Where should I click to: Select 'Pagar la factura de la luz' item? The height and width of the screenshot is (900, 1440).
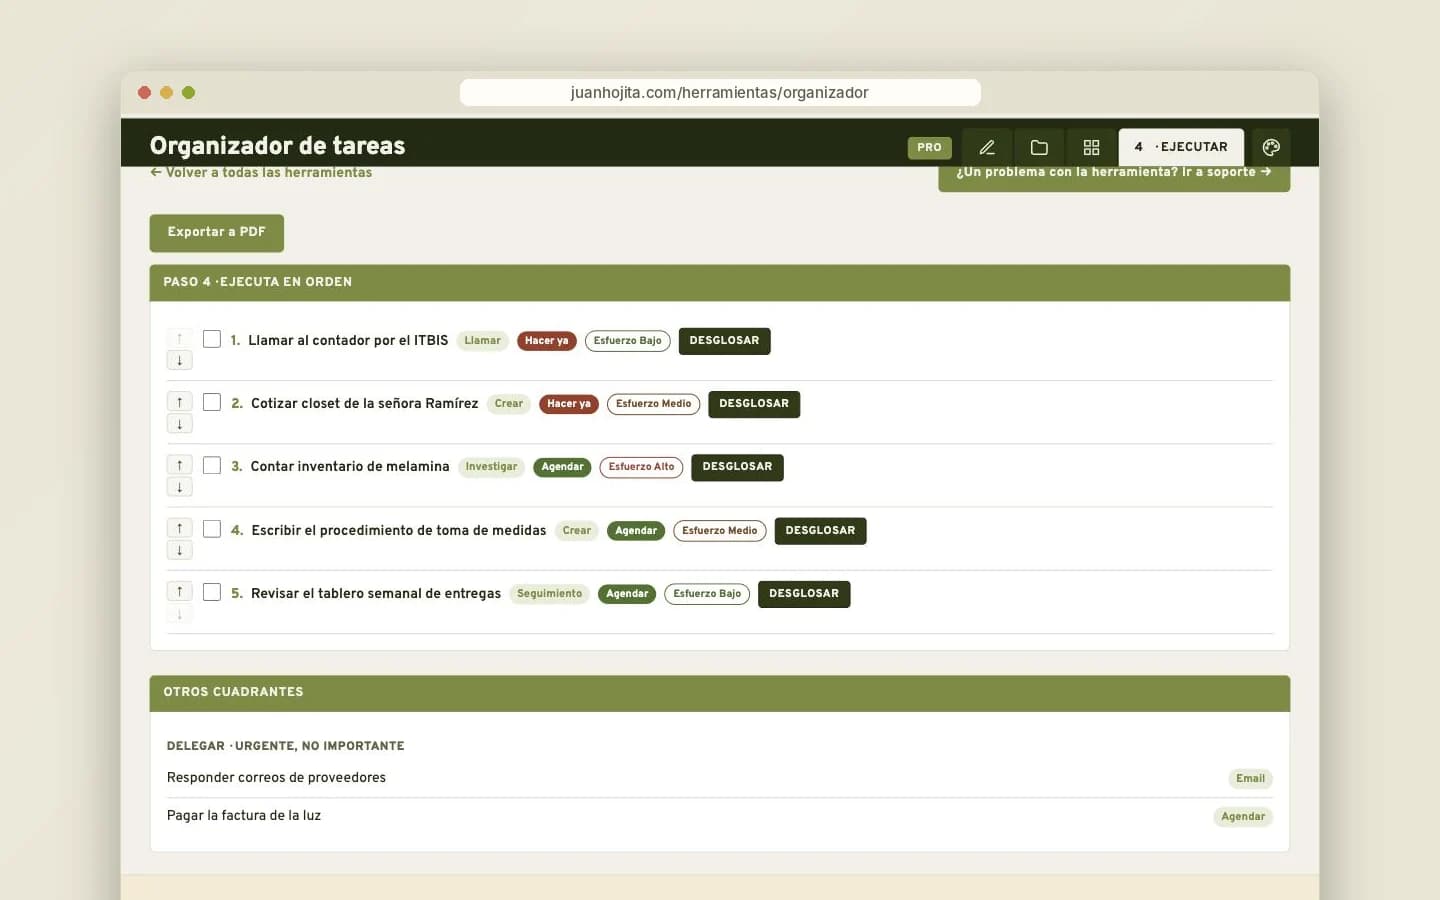pyautogui.click(x=244, y=816)
